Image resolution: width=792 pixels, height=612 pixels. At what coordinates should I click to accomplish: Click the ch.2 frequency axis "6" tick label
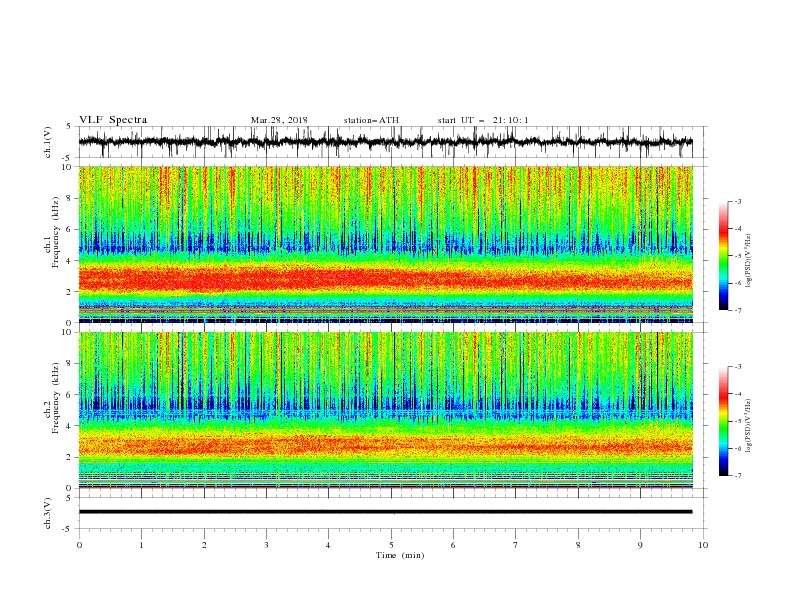point(70,395)
